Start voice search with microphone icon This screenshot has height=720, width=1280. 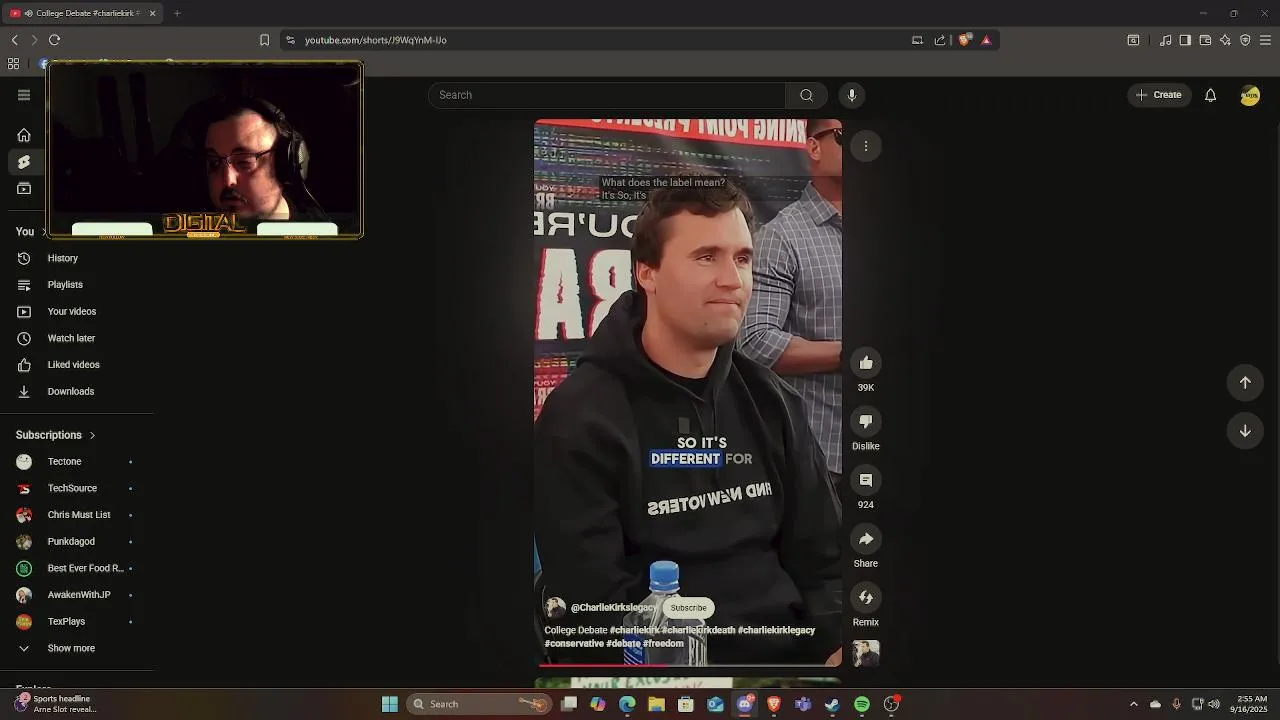(x=852, y=95)
